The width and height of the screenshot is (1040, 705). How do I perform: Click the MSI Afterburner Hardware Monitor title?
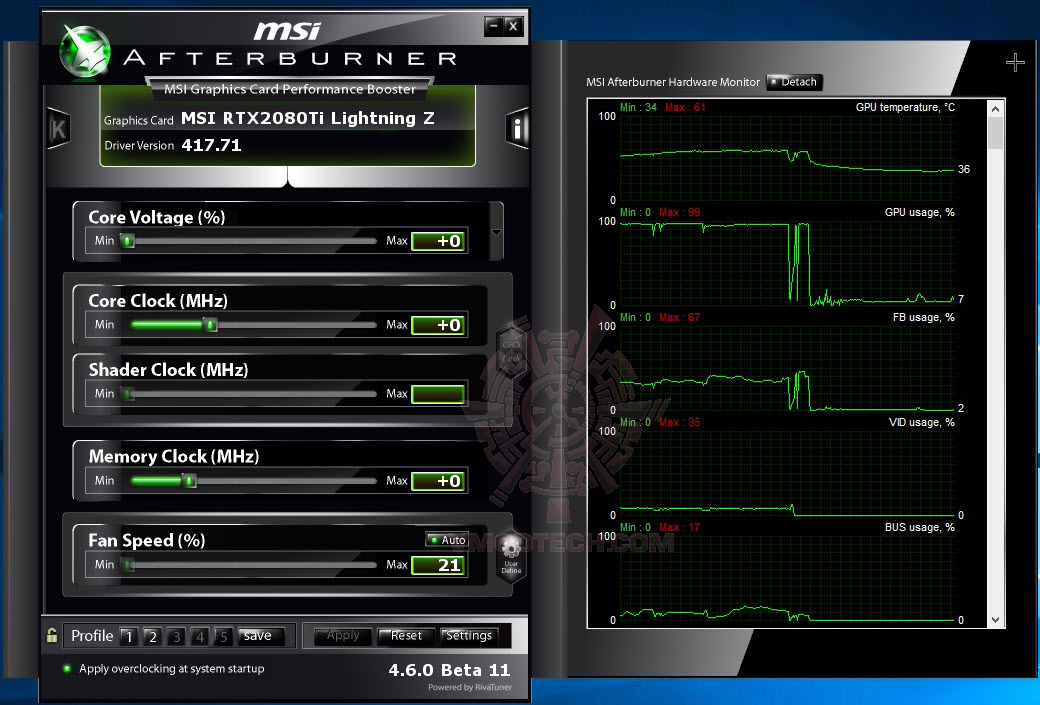(x=673, y=82)
